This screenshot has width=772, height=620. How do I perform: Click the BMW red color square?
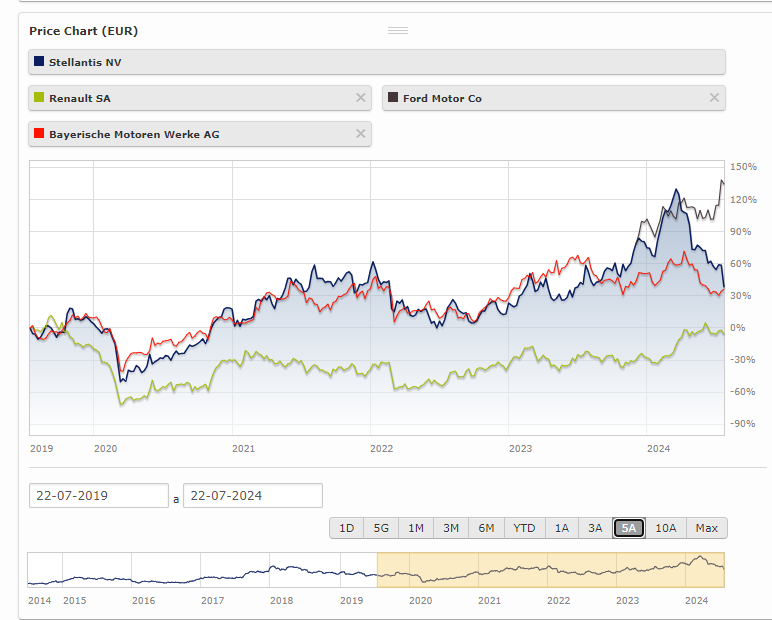39,134
